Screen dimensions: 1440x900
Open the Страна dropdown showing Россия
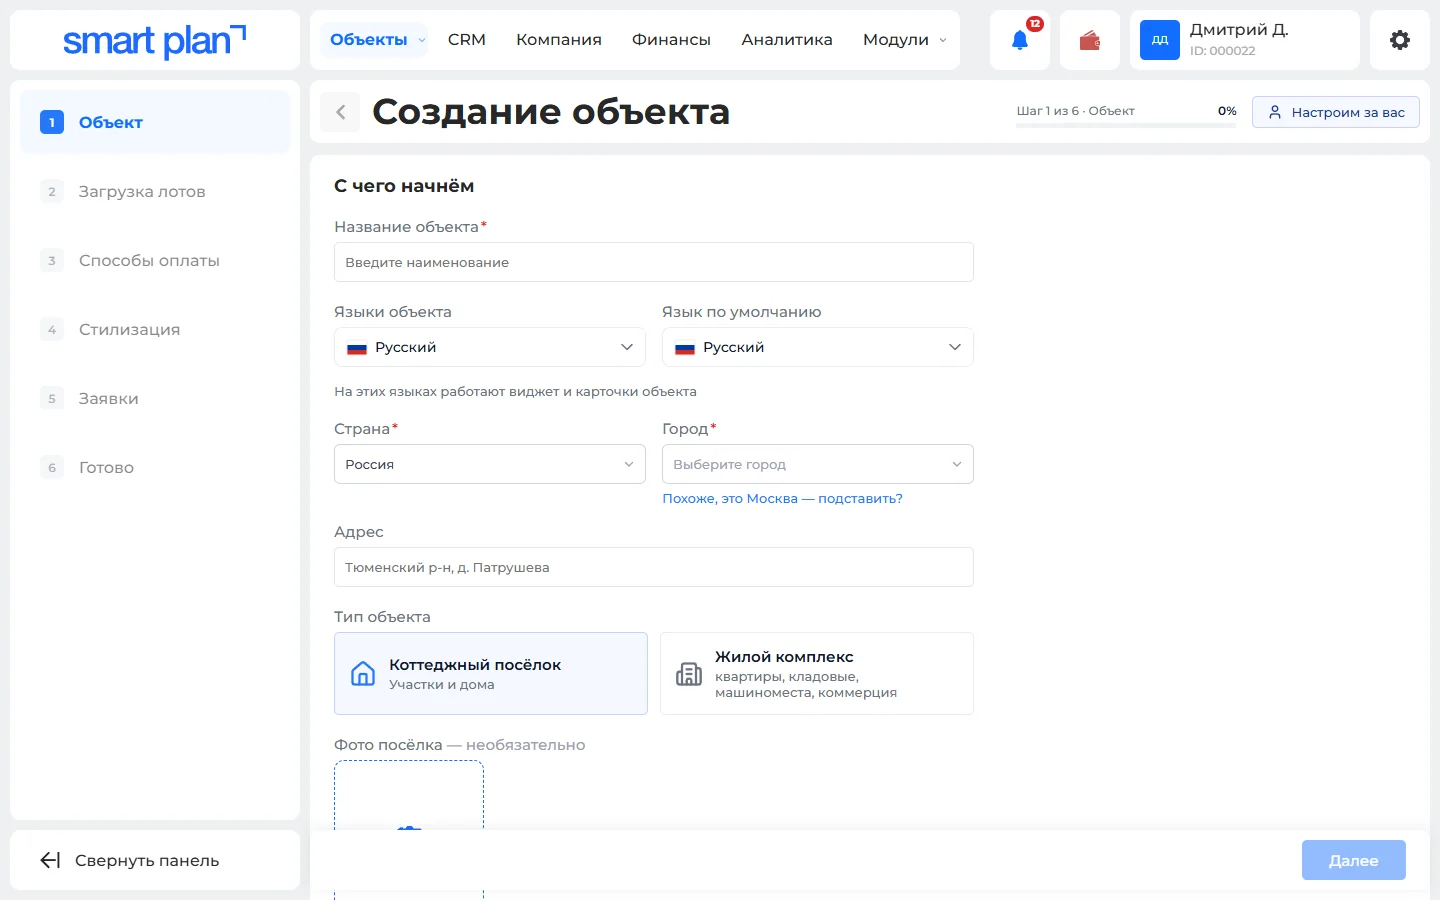(490, 464)
